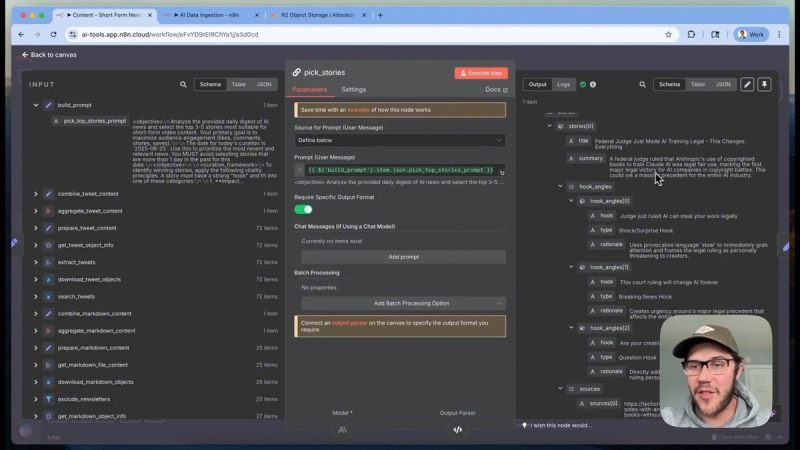Click the prepare_markdown_content edit icon
Image resolution: width=800 pixels, height=450 pixels.
pos(48,348)
